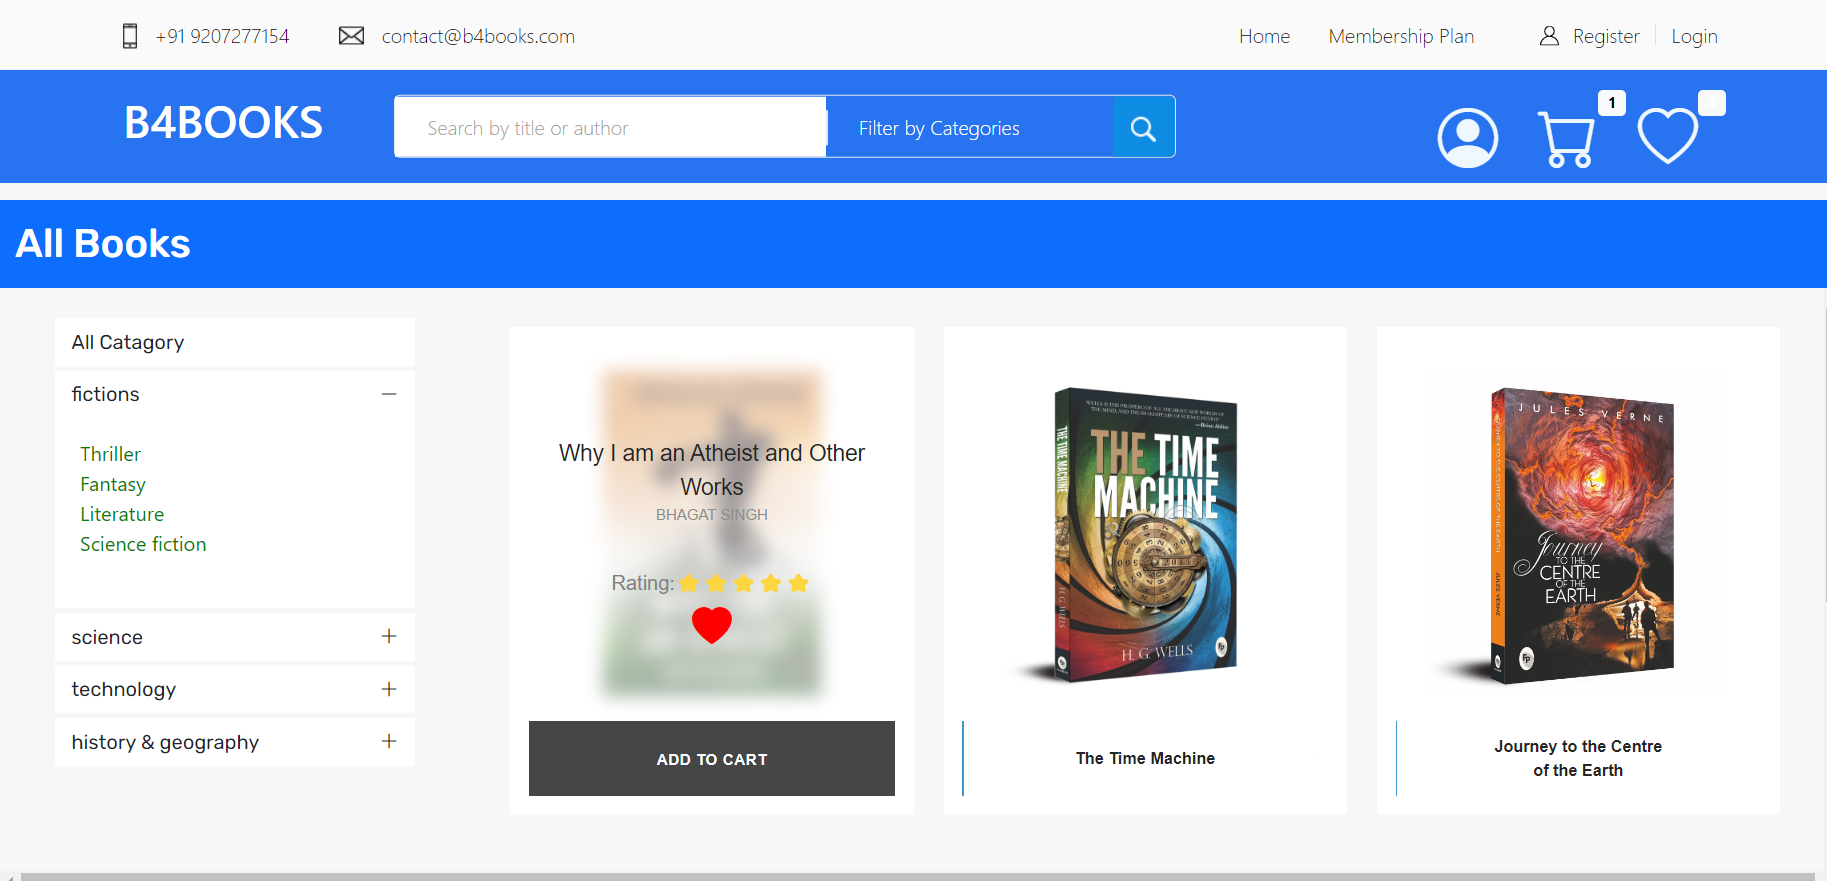Go to the Home menu item
This screenshot has width=1827, height=881.
click(1264, 36)
